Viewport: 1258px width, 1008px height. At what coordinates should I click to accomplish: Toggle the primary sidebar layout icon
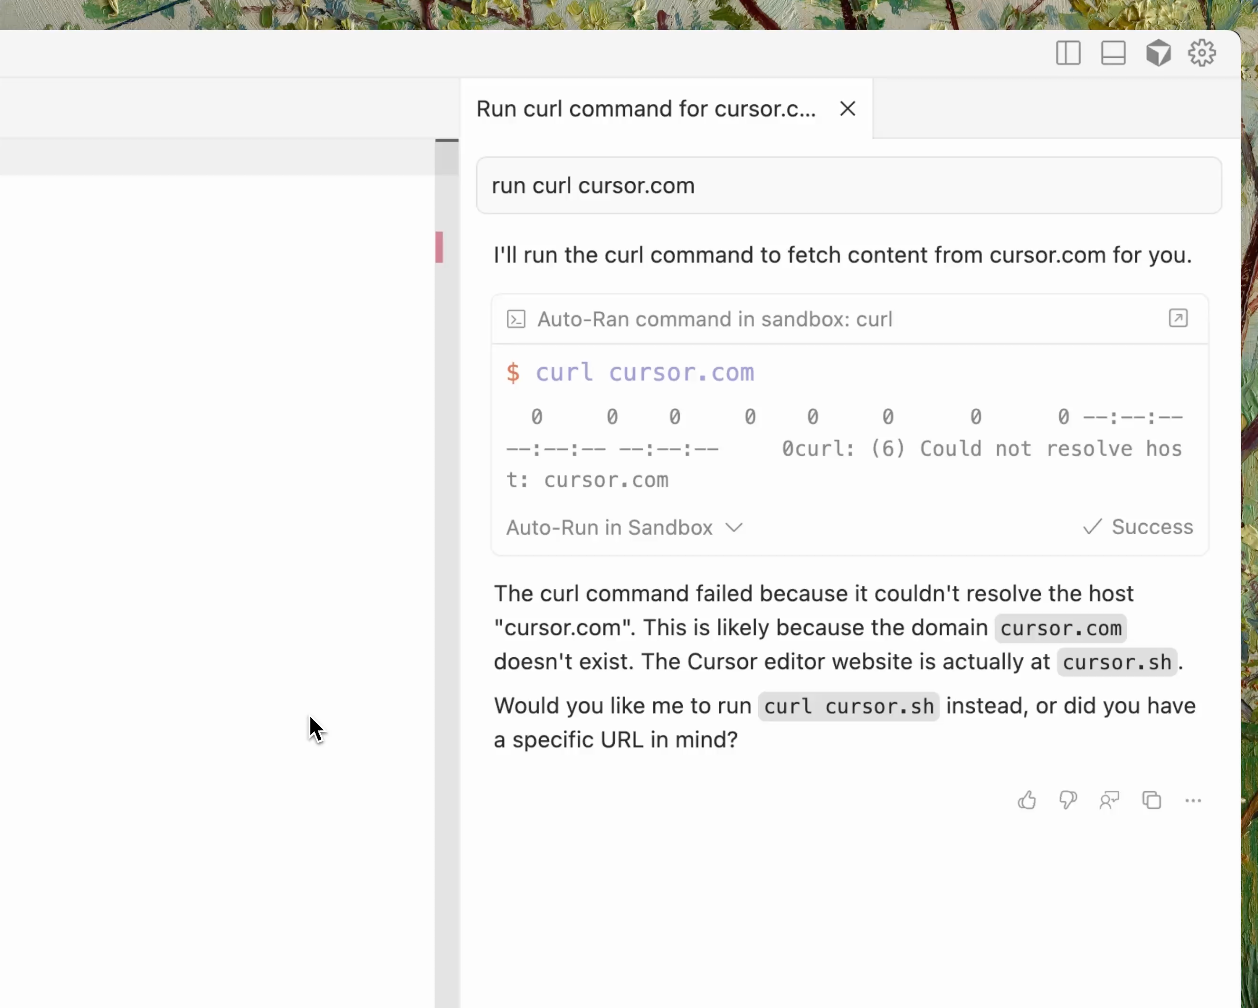click(1068, 53)
